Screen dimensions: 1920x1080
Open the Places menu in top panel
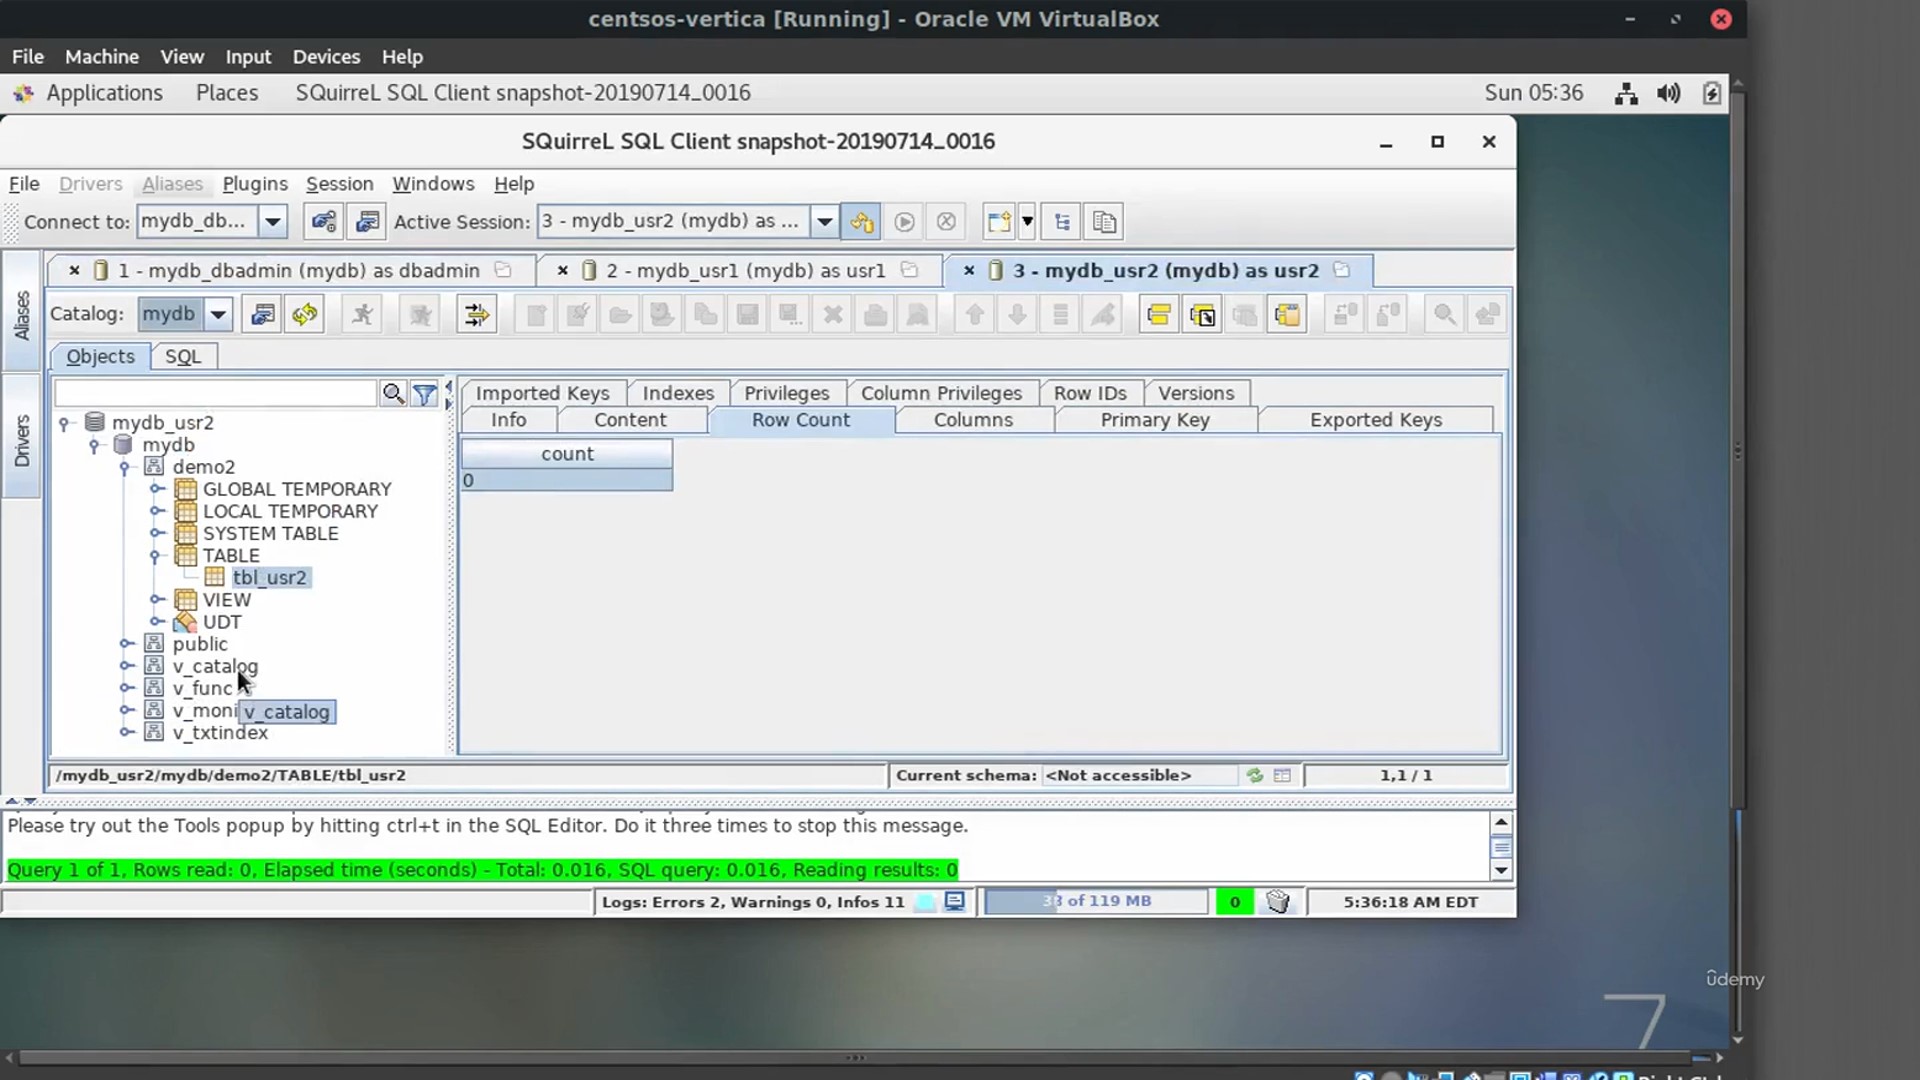point(227,93)
